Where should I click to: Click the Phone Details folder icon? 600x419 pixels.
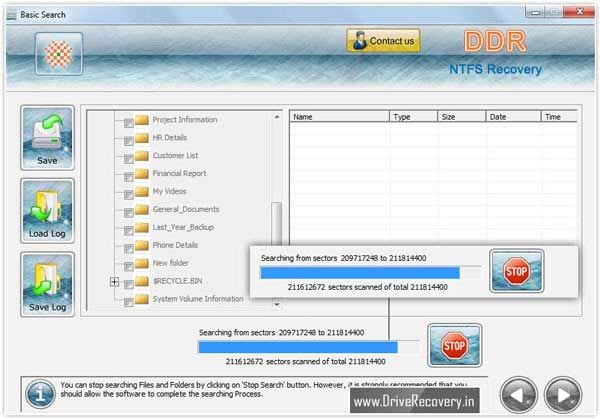coord(142,245)
